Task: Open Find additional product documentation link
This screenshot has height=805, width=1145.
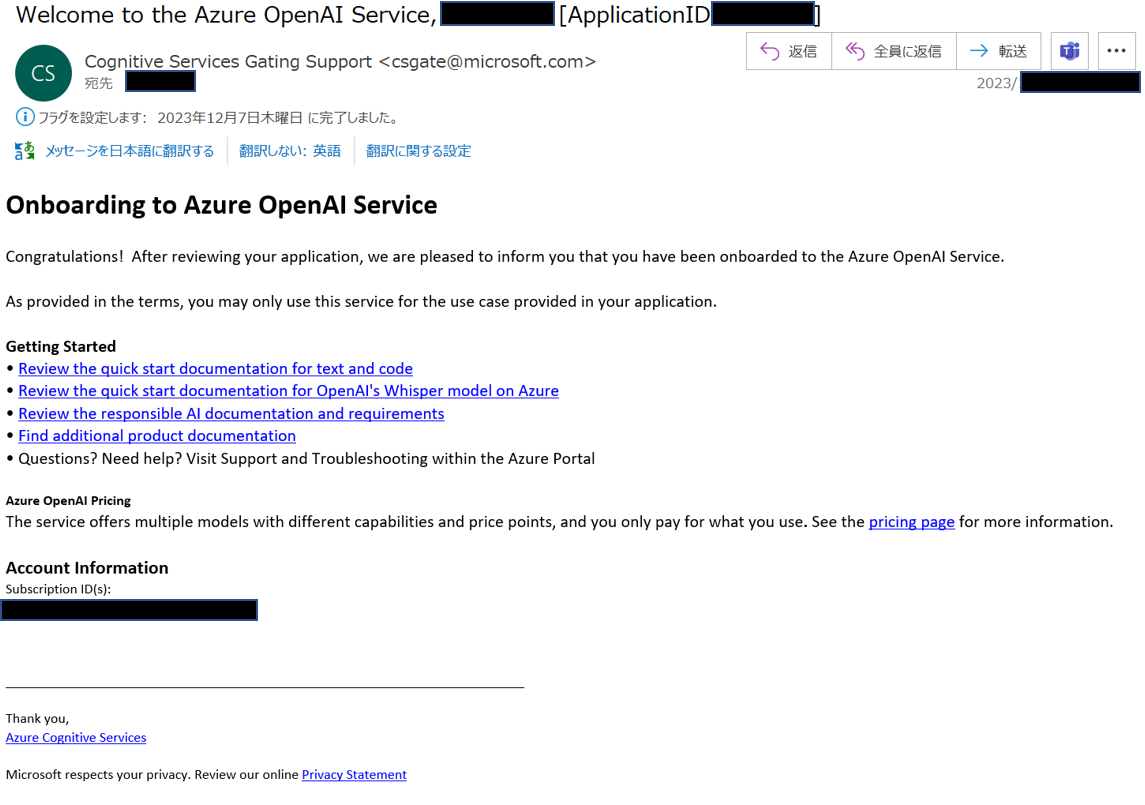Action: point(157,436)
